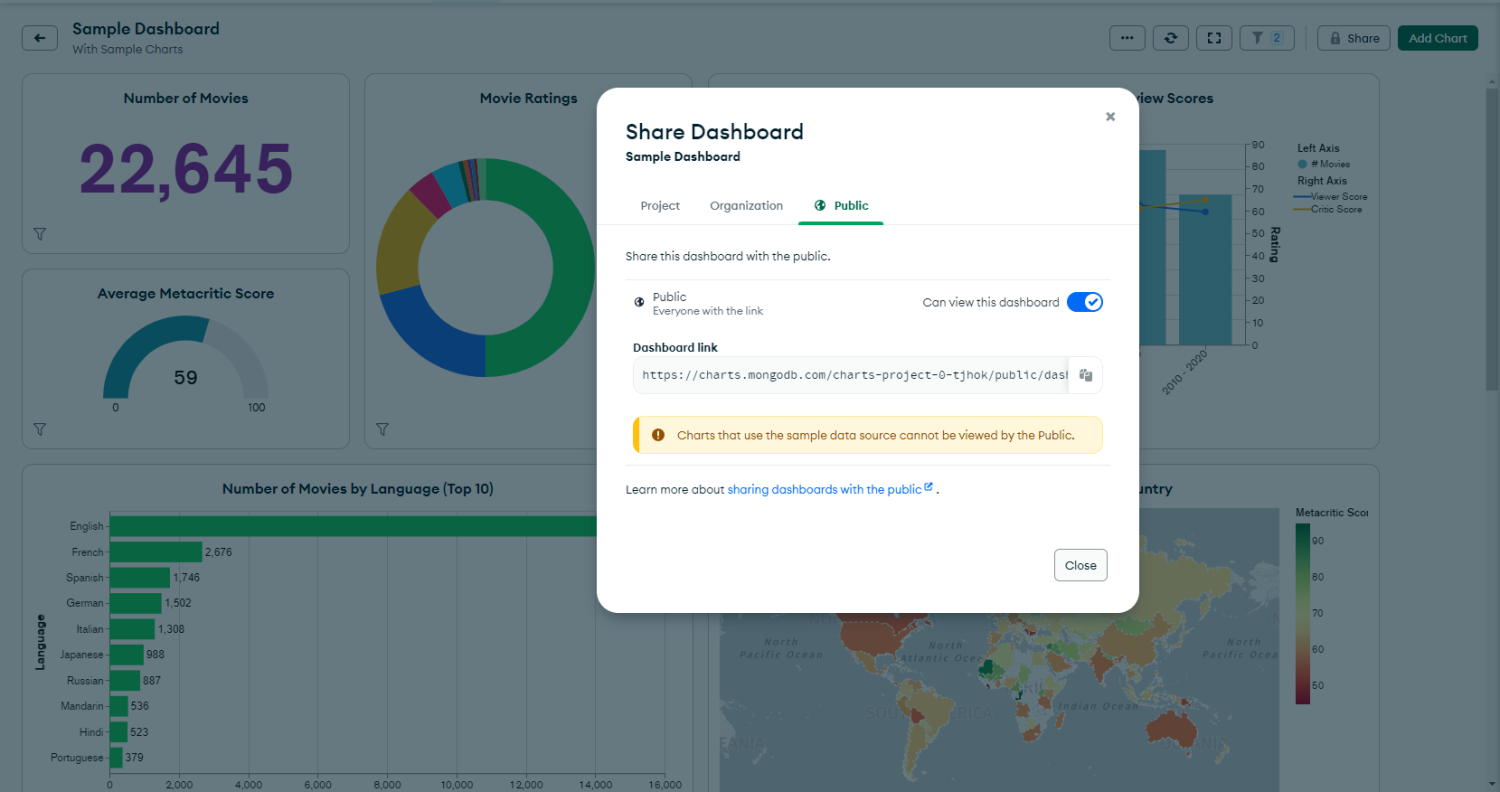Viewport: 1500px width, 792px height.
Task: Toggle off public view access switch
Action: point(1084,302)
